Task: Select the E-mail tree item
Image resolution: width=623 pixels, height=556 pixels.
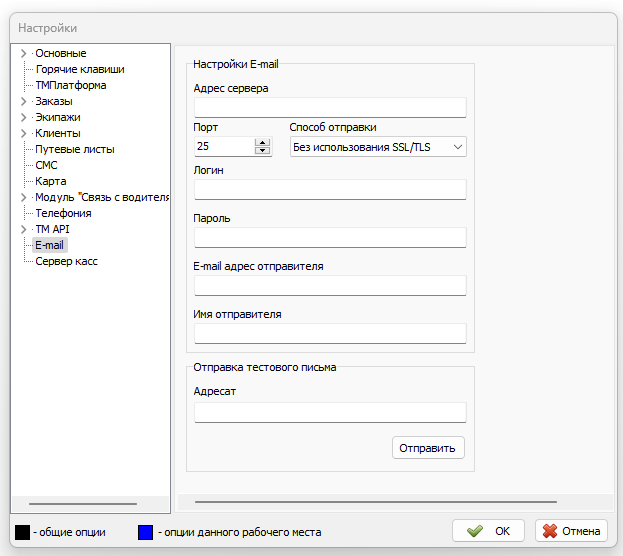Action: 49,245
